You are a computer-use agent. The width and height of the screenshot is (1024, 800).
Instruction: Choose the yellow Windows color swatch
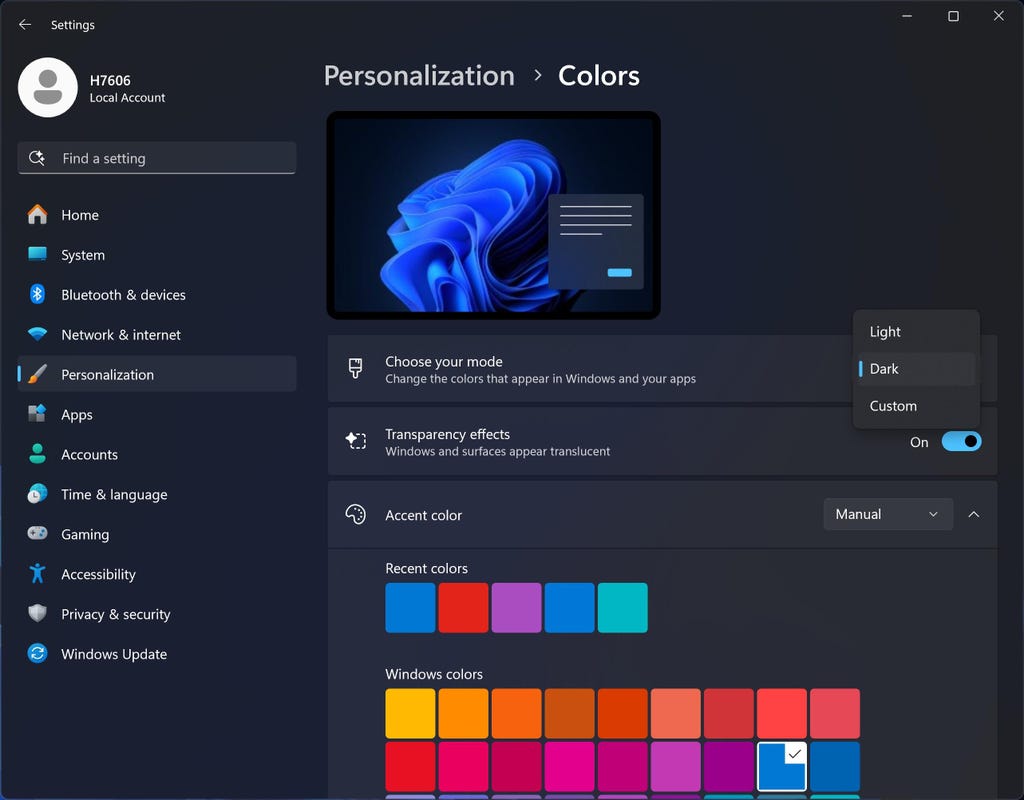coord(410,713)
